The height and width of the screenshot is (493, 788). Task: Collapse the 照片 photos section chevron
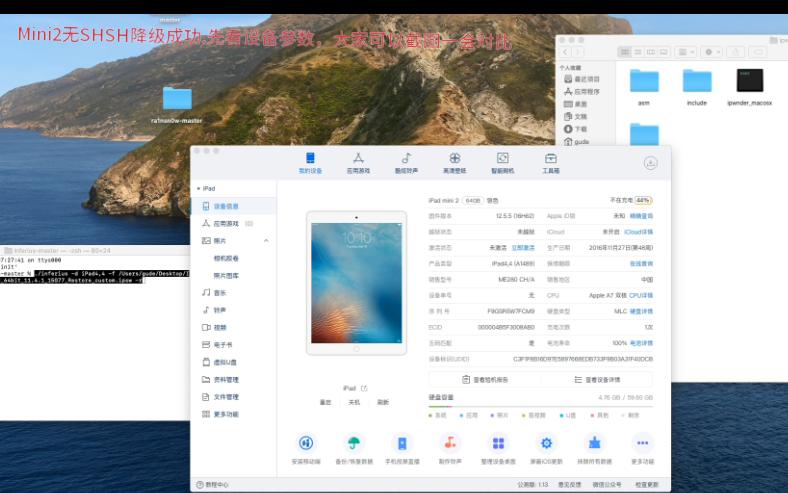tap(266, 241)
